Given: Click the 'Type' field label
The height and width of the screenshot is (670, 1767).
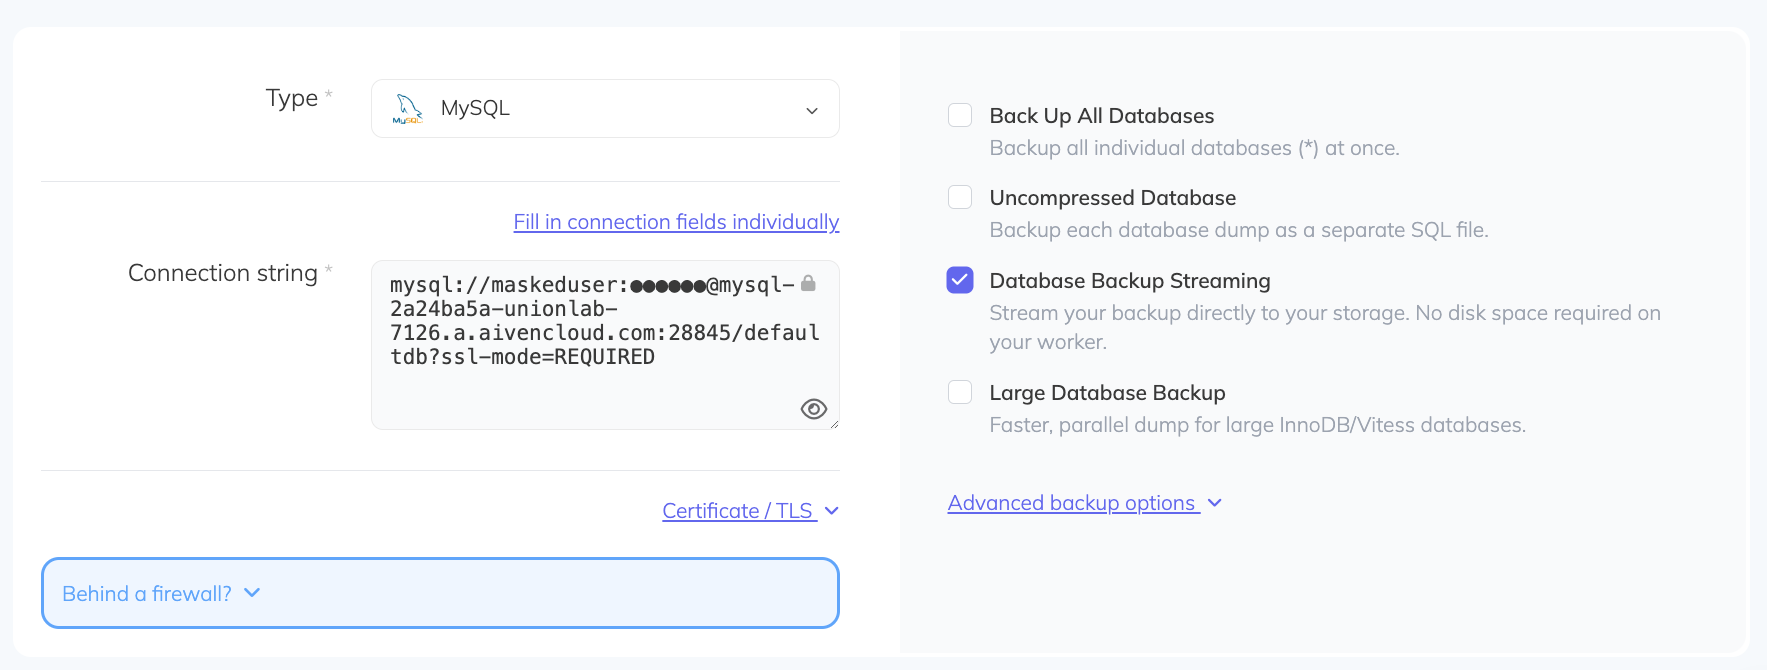Looking at the screenshot, I should coord(292,98).
